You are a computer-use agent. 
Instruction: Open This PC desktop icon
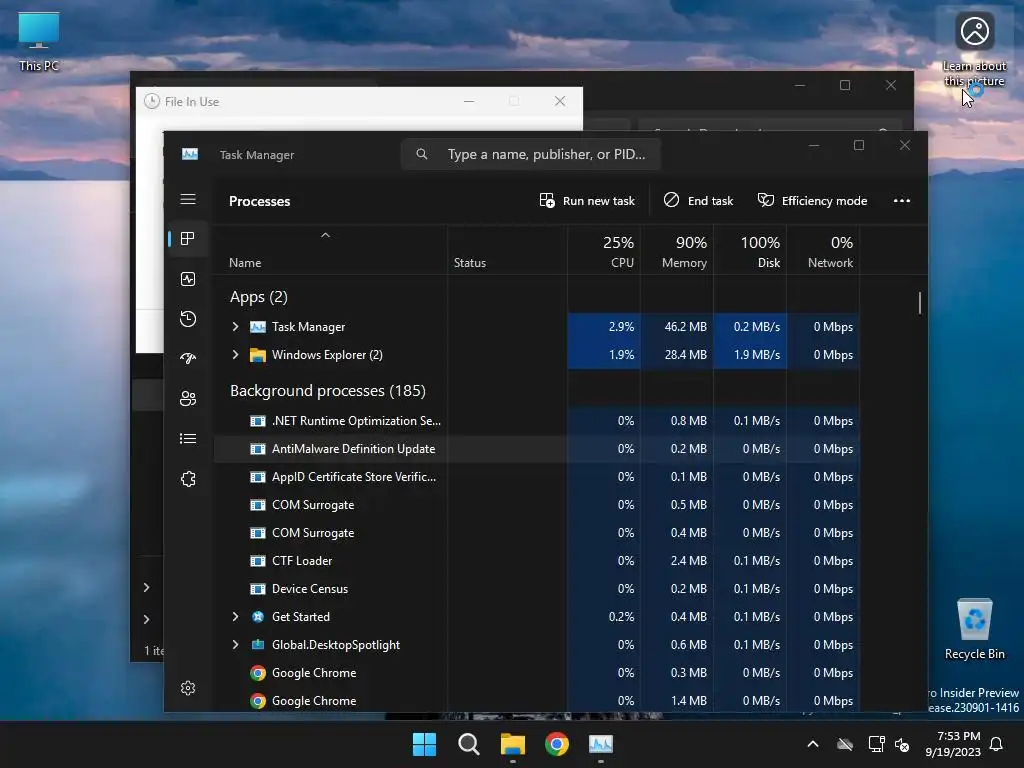click(x=39, y=41)
